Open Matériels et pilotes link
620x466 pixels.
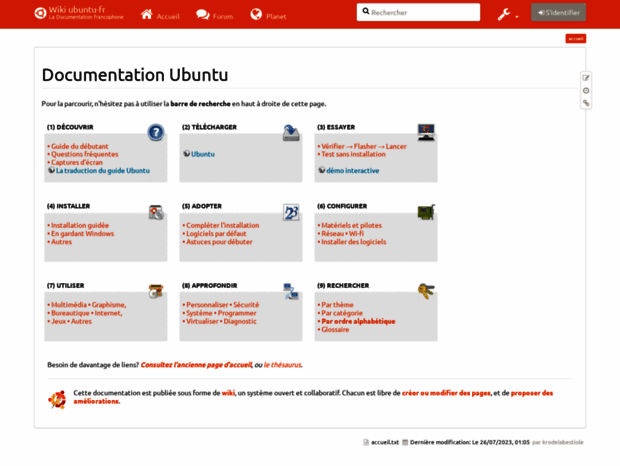point(352,225)
